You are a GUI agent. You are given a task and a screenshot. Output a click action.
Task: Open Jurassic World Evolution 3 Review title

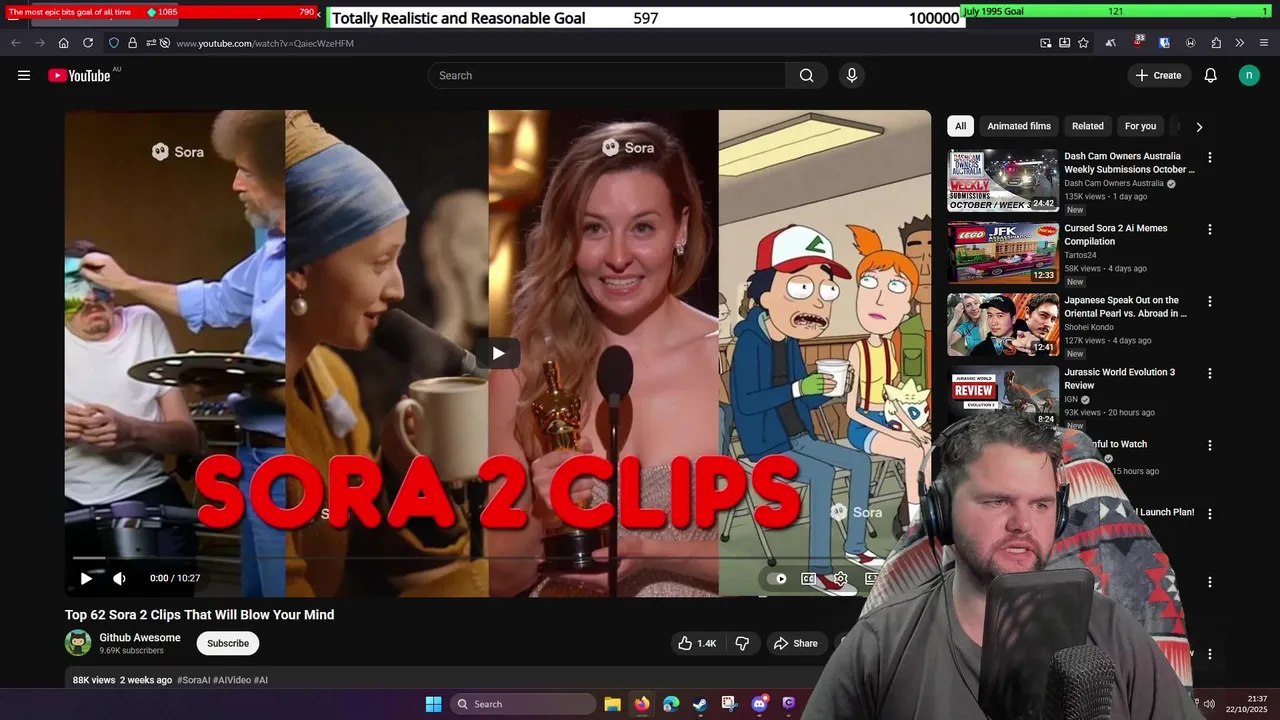point(1119,378)
